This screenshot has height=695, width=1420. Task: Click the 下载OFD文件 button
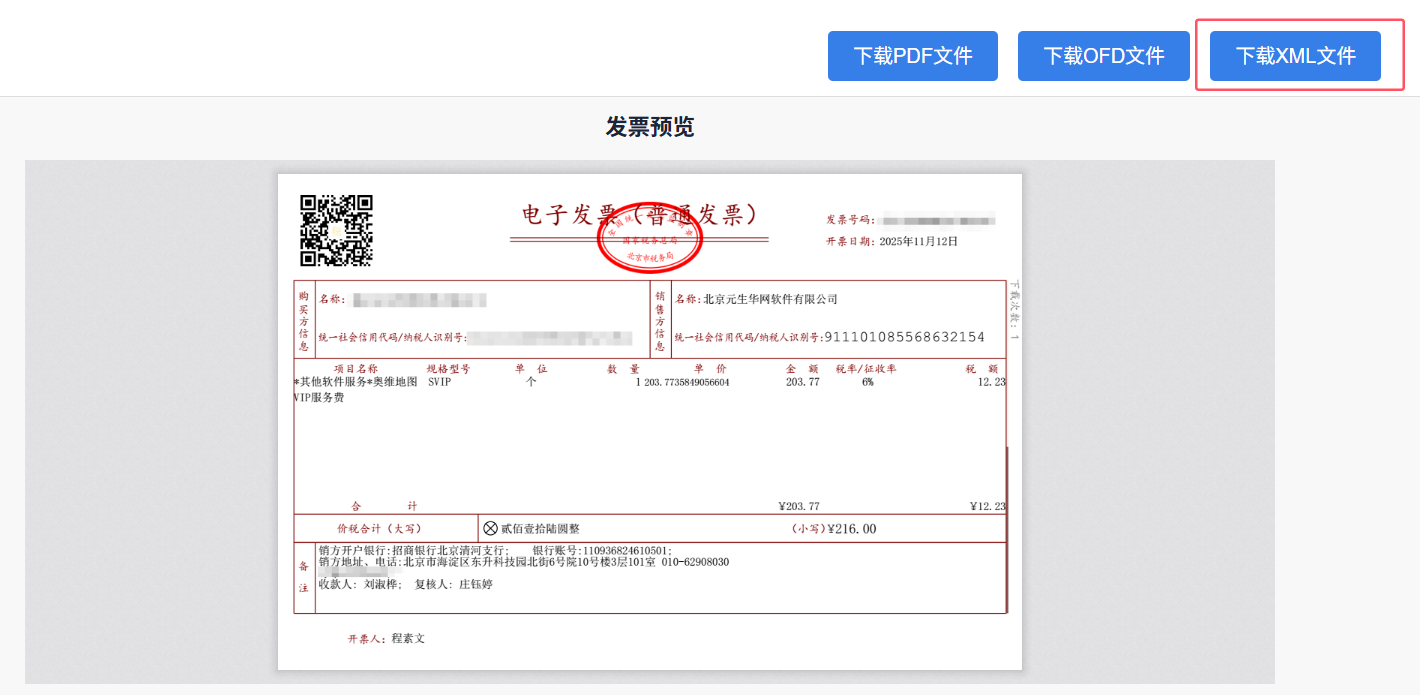[x=1103, y=56]
